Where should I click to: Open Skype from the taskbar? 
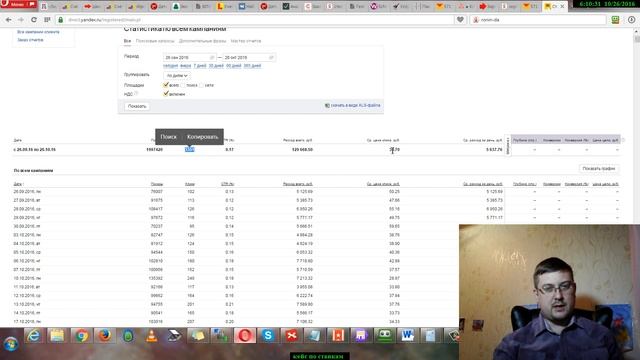268,336
